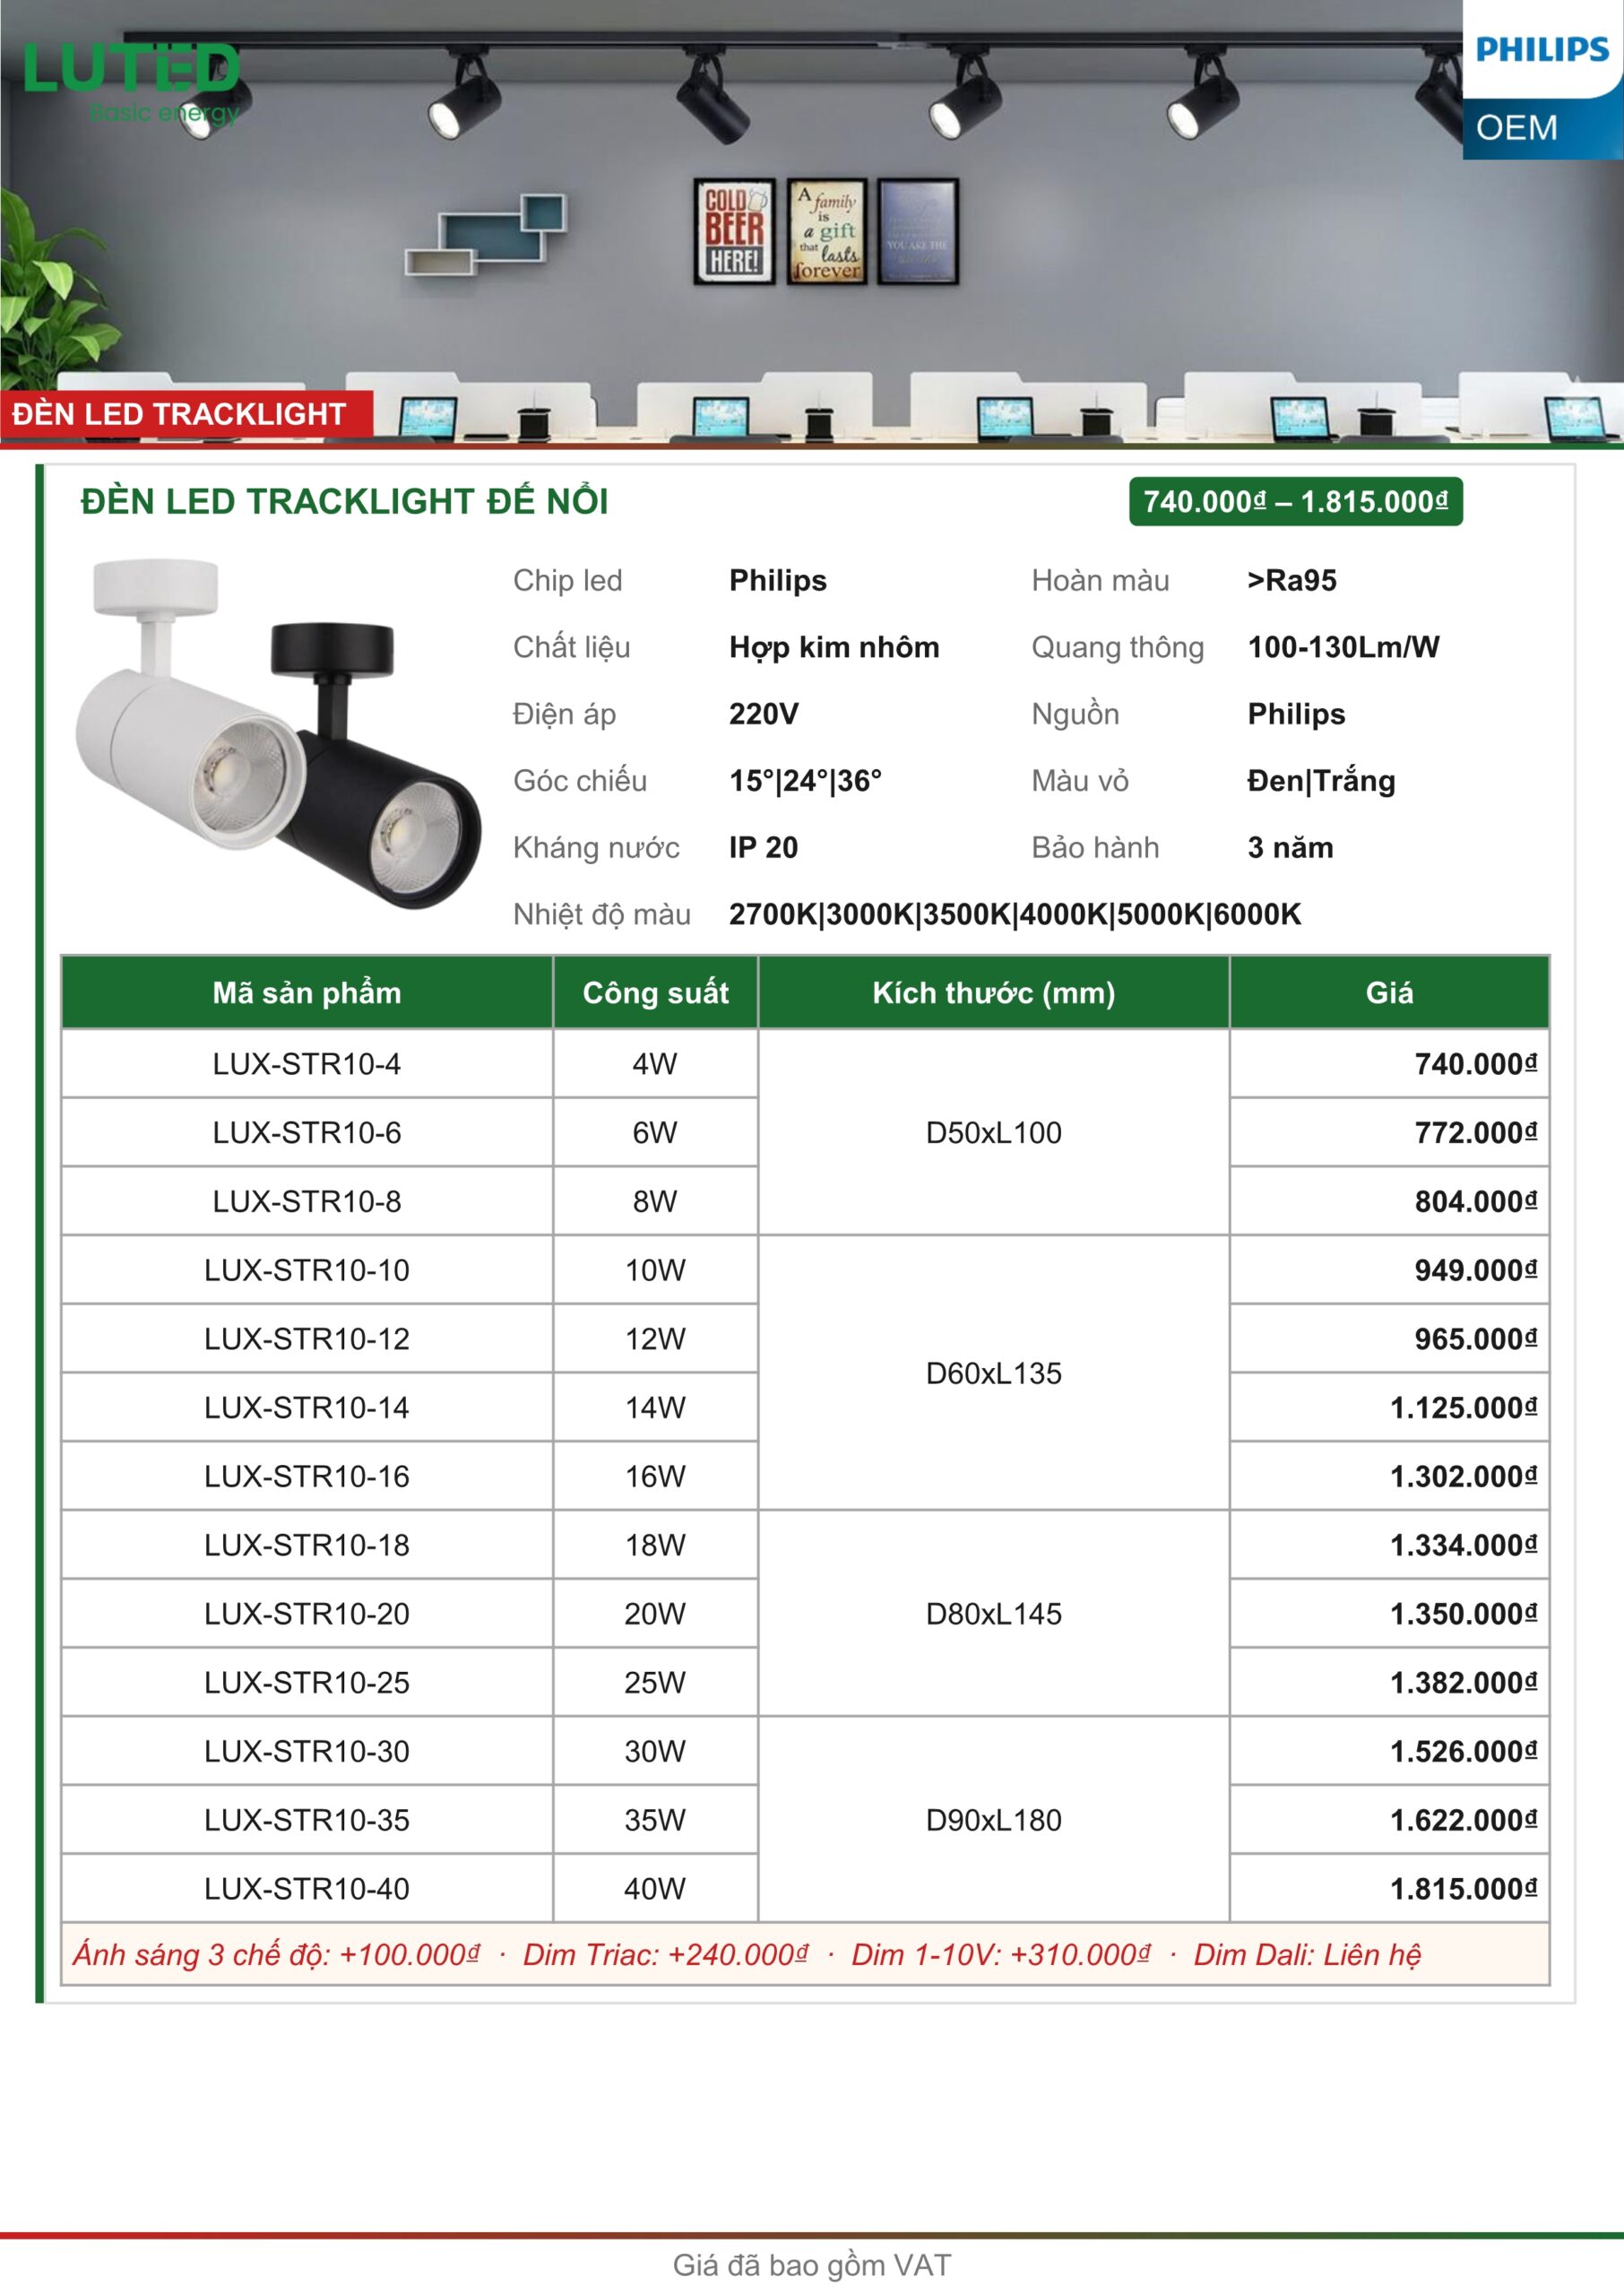Select product code LUX-STR10-4
Viewport: 1624px width, 2295px height.
click(x=307, y=1064)
